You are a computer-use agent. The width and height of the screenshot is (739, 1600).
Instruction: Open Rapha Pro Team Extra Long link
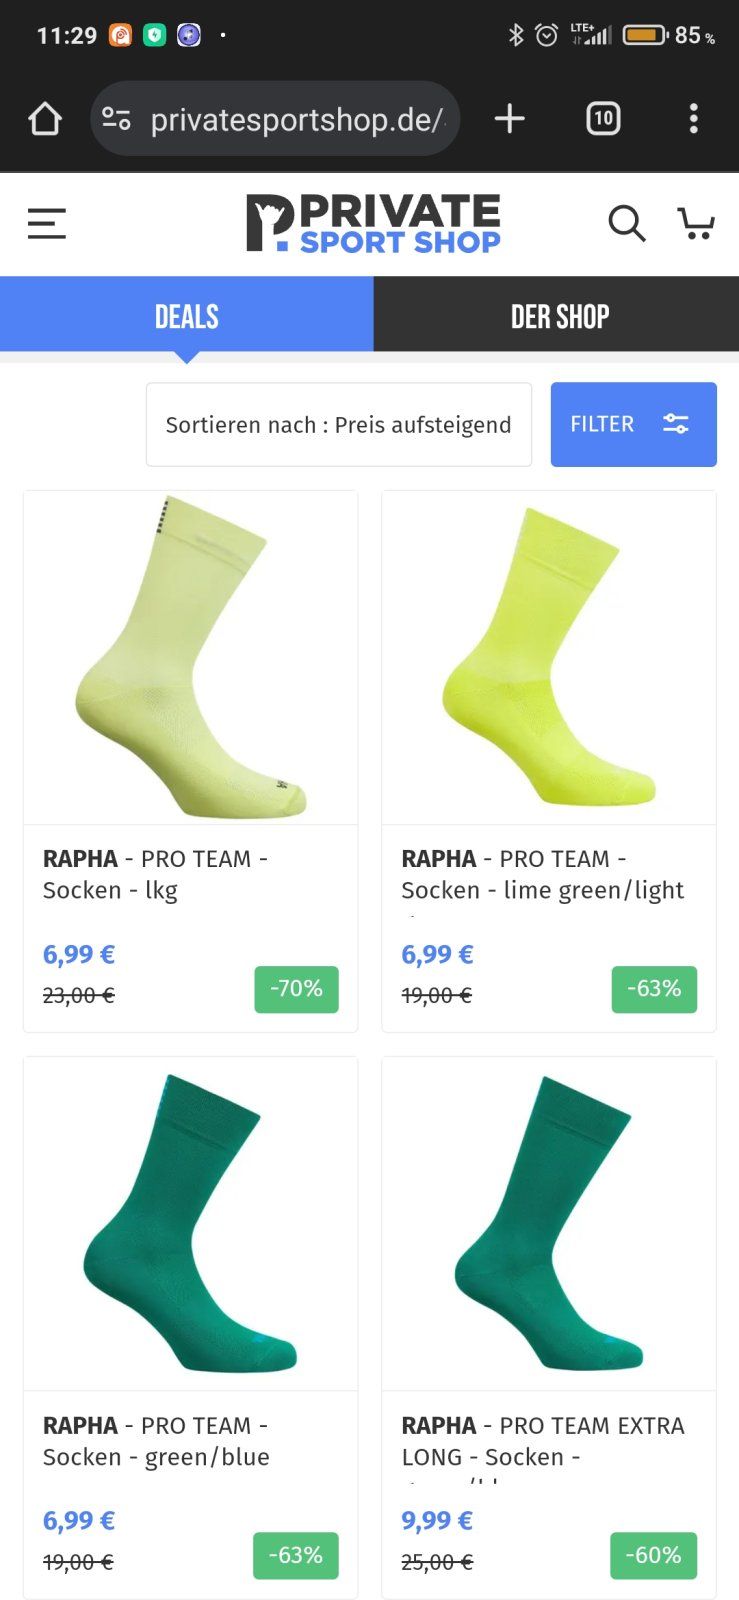pyautogui.click(x=542, y=1441)
